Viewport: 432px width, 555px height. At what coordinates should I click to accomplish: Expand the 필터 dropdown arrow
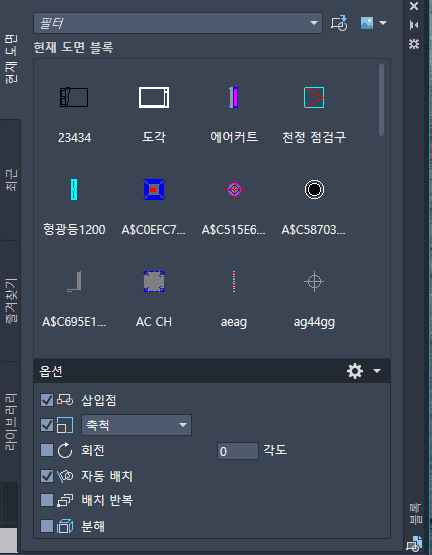[x=313, y=23]
